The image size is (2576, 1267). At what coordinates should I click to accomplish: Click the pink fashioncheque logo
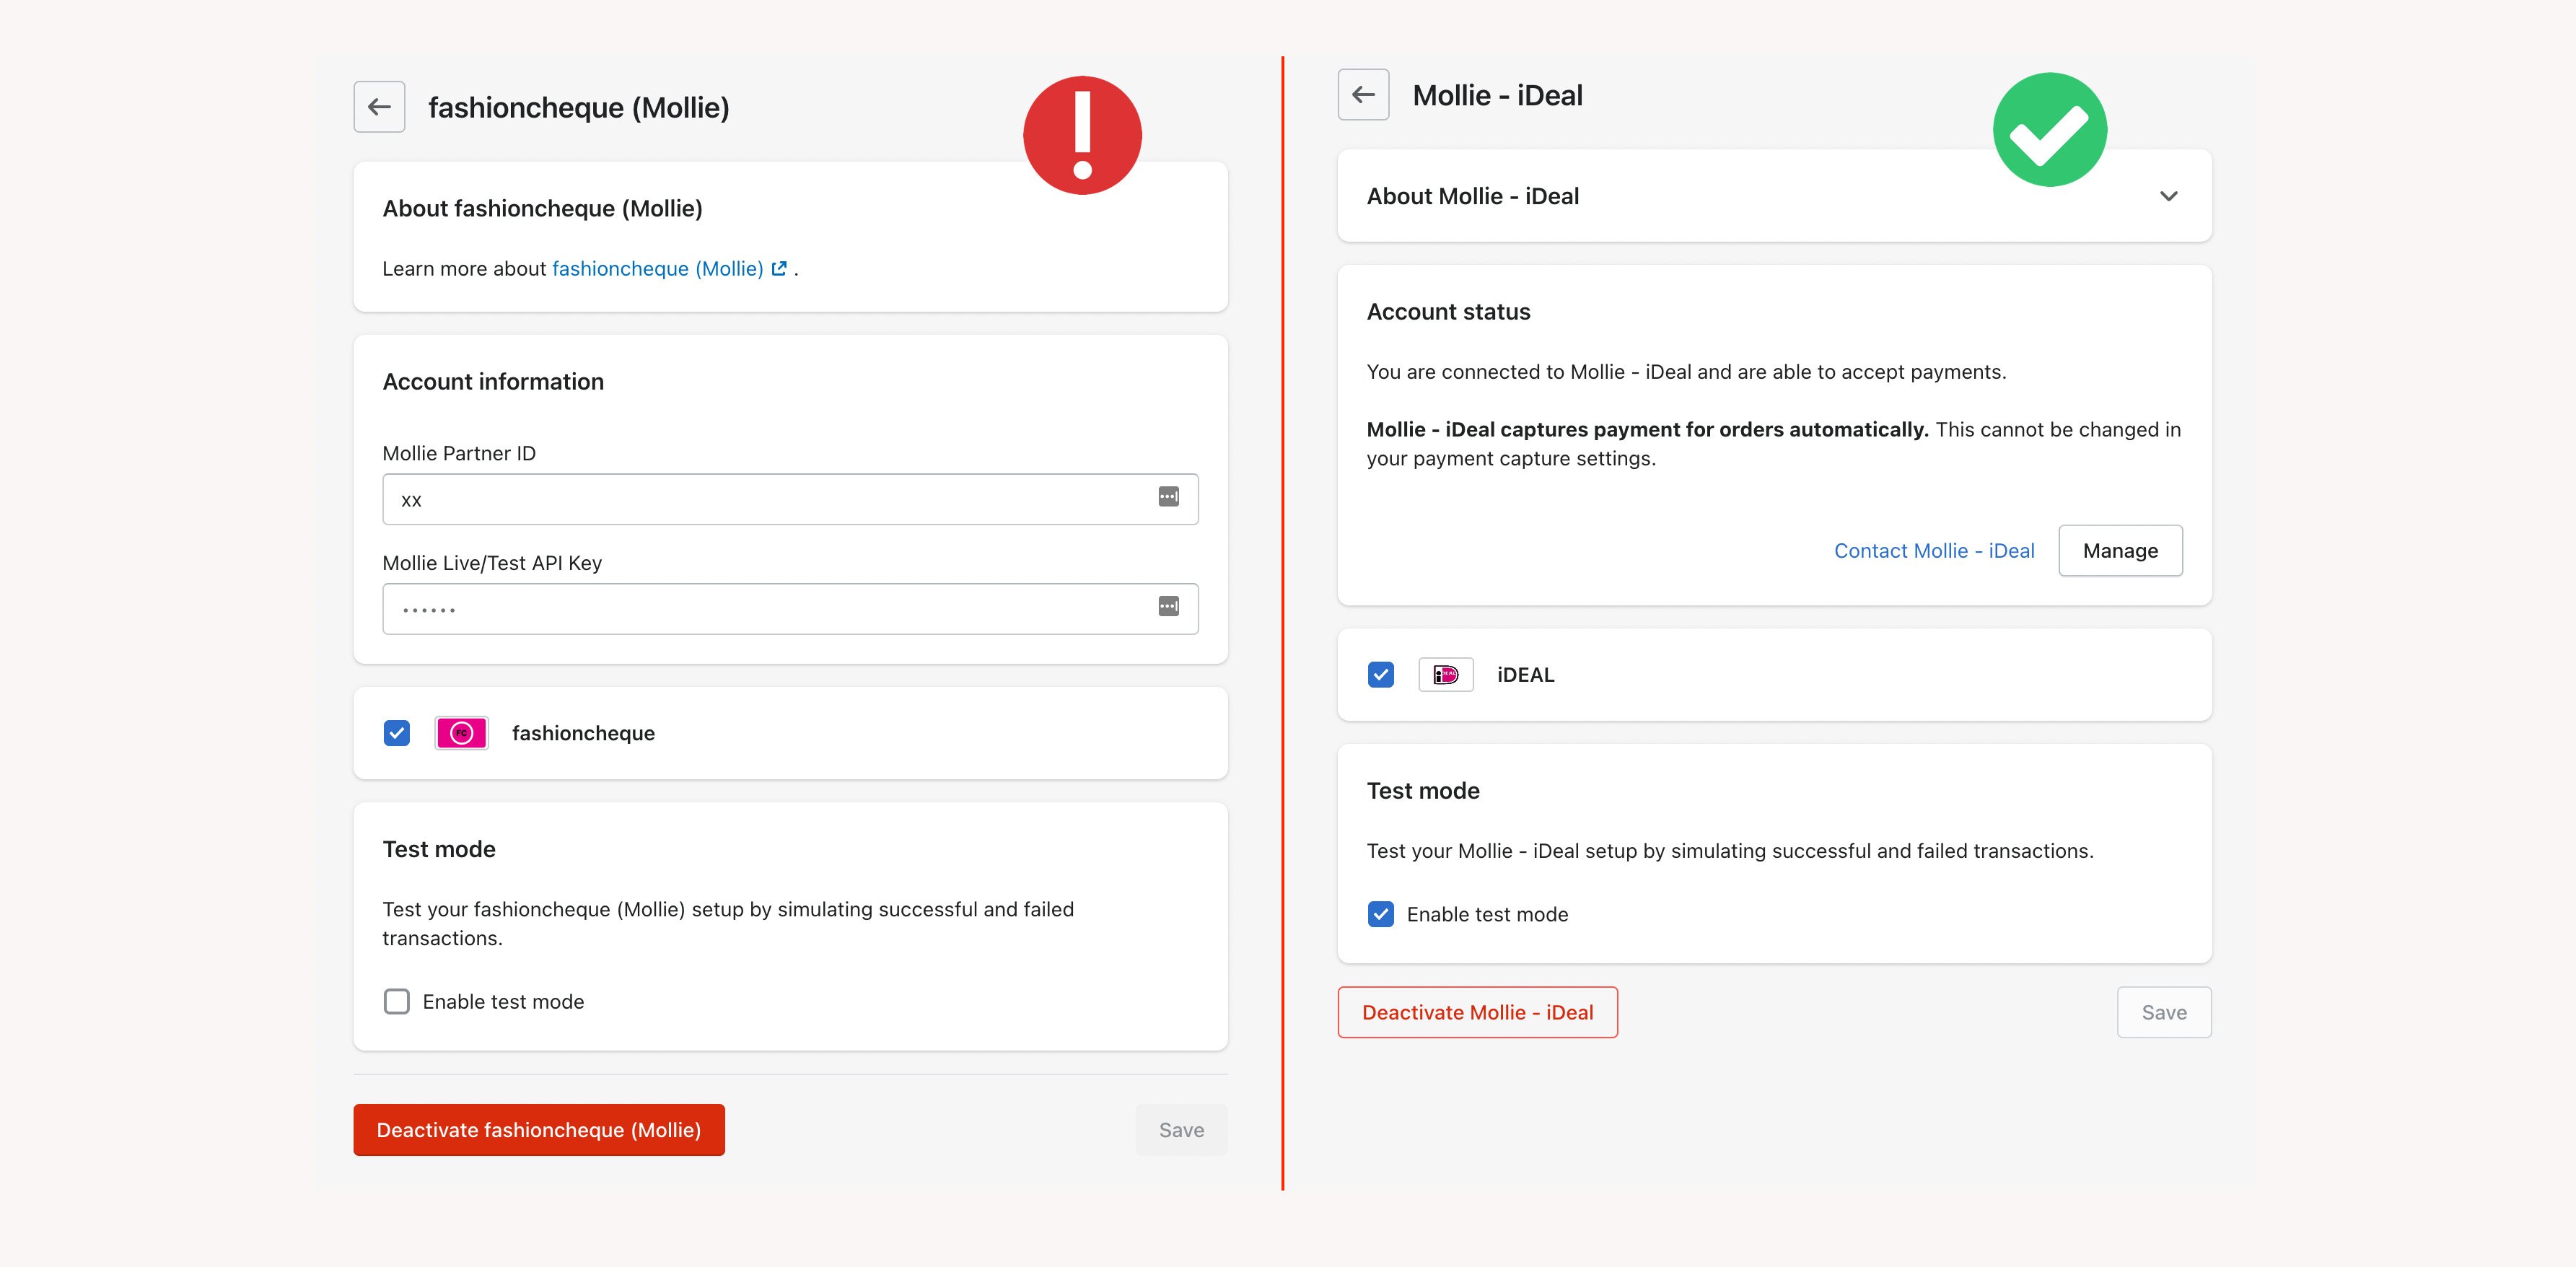(x=461, y=733)
